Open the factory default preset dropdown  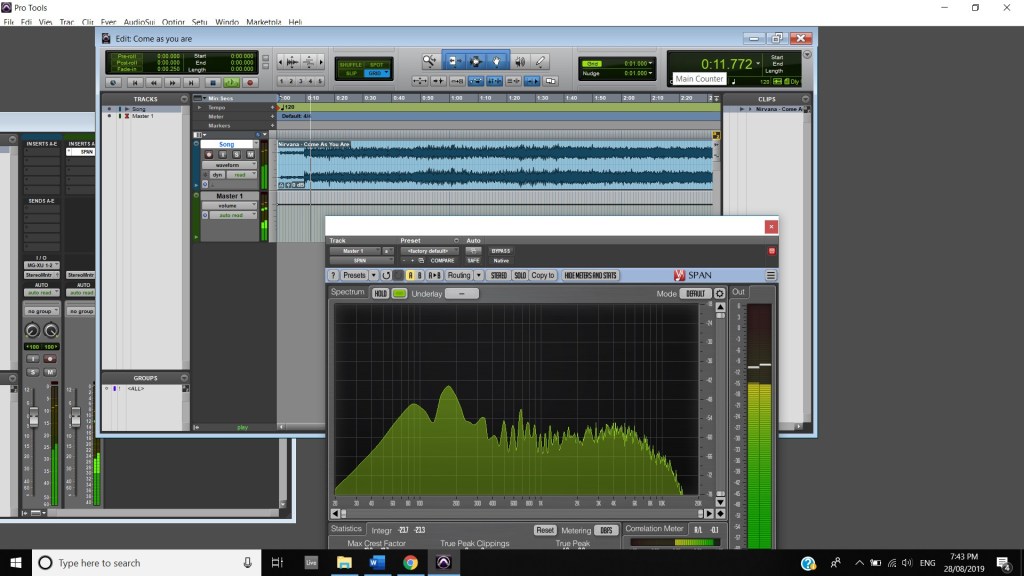[x=429, y=251]
